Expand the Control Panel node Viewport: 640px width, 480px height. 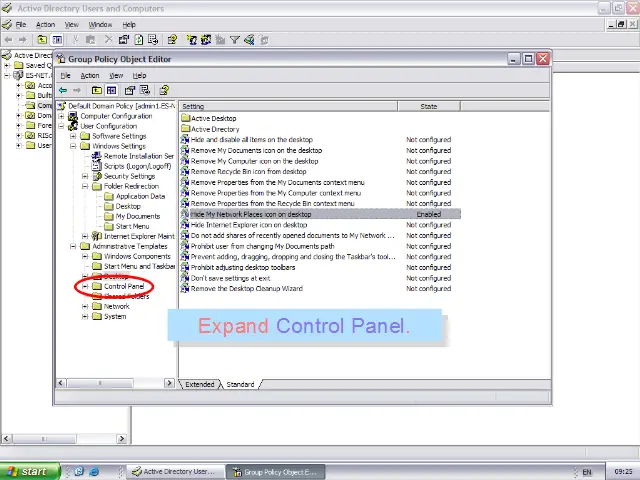85,287
